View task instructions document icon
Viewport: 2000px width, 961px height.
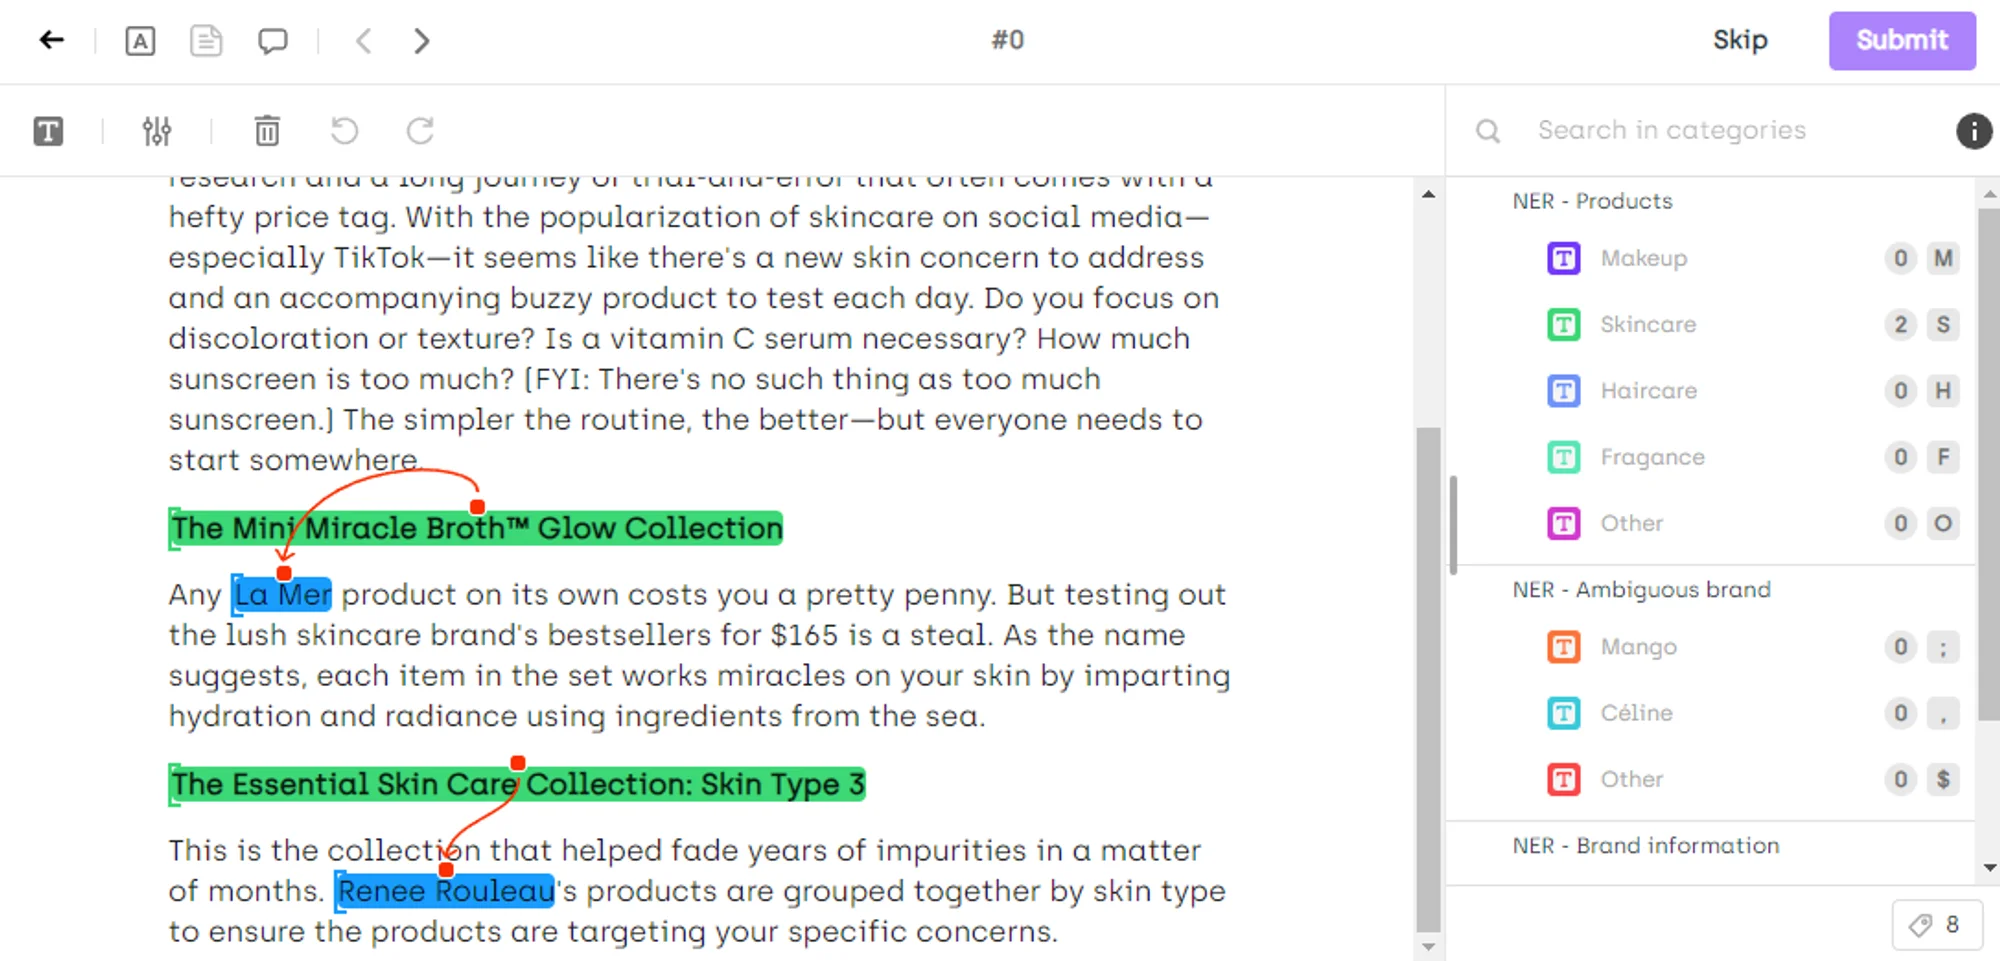pyautogui.click(x=206, y=41)
